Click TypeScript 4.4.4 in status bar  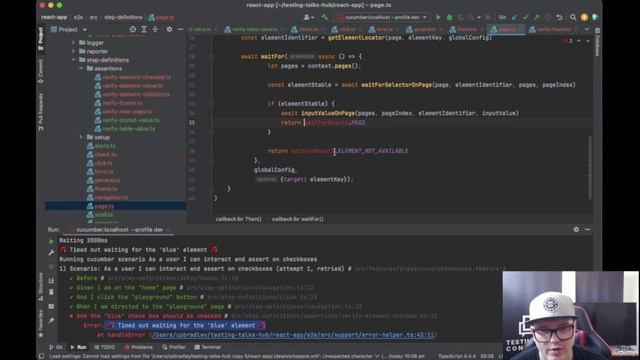tap(457, 356)
